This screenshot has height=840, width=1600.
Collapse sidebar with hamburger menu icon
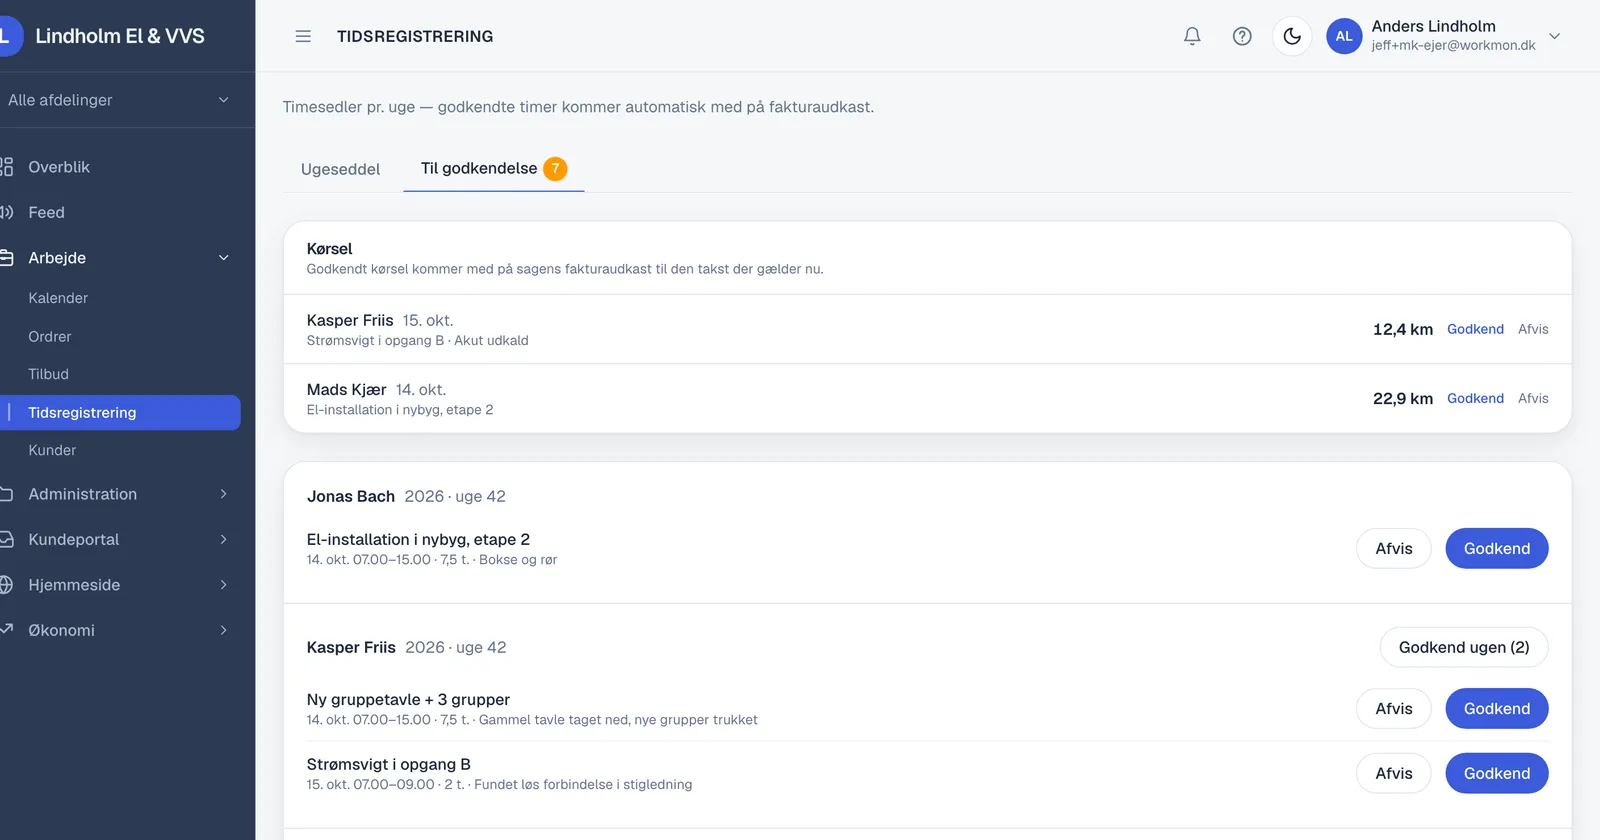tap(303, 36)
